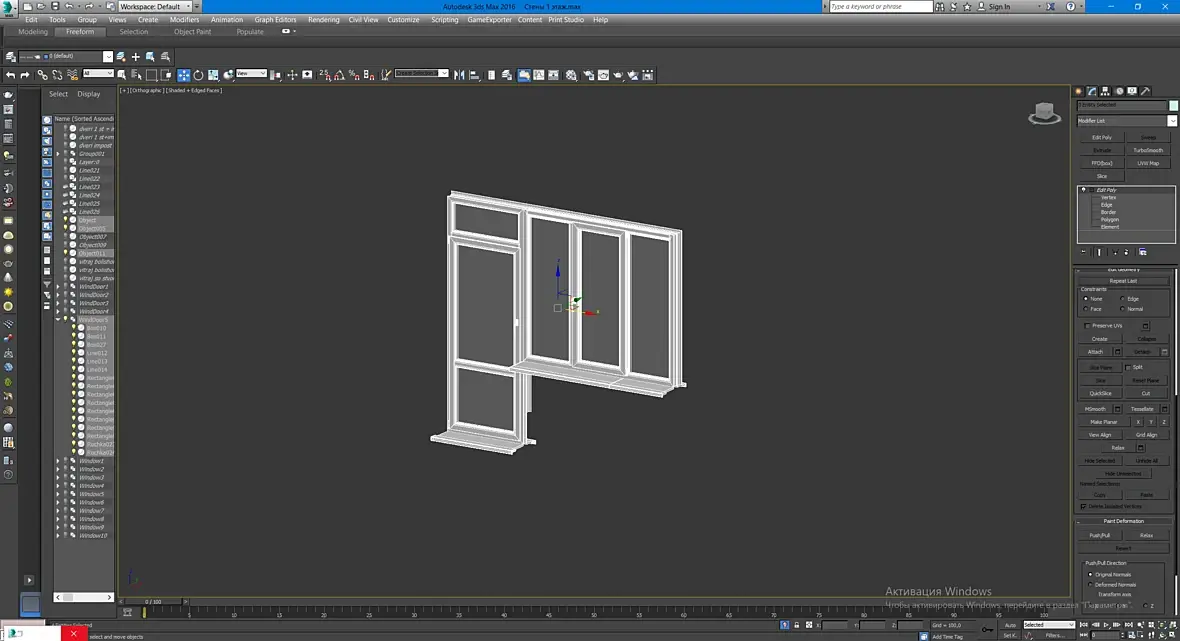Open the Utilities hammer panel tab
Image resolution: width=1180 pixels, height=641 pixels.
(x=1145, y=91)
